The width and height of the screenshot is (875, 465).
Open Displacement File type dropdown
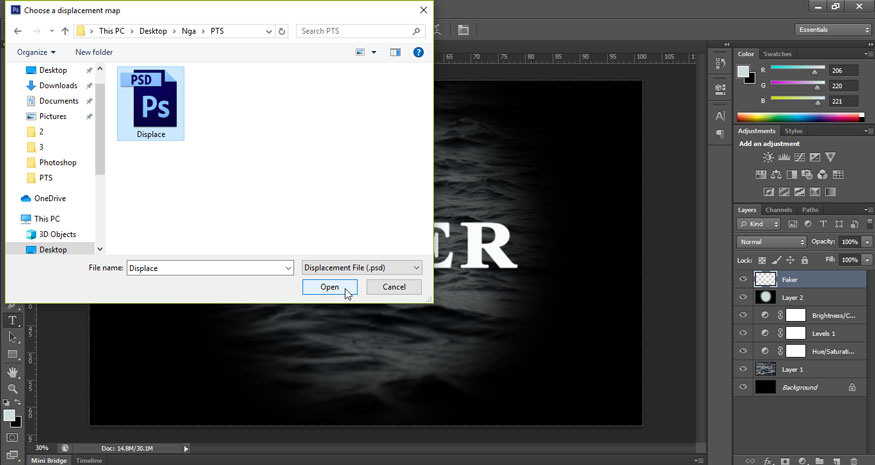362,268
